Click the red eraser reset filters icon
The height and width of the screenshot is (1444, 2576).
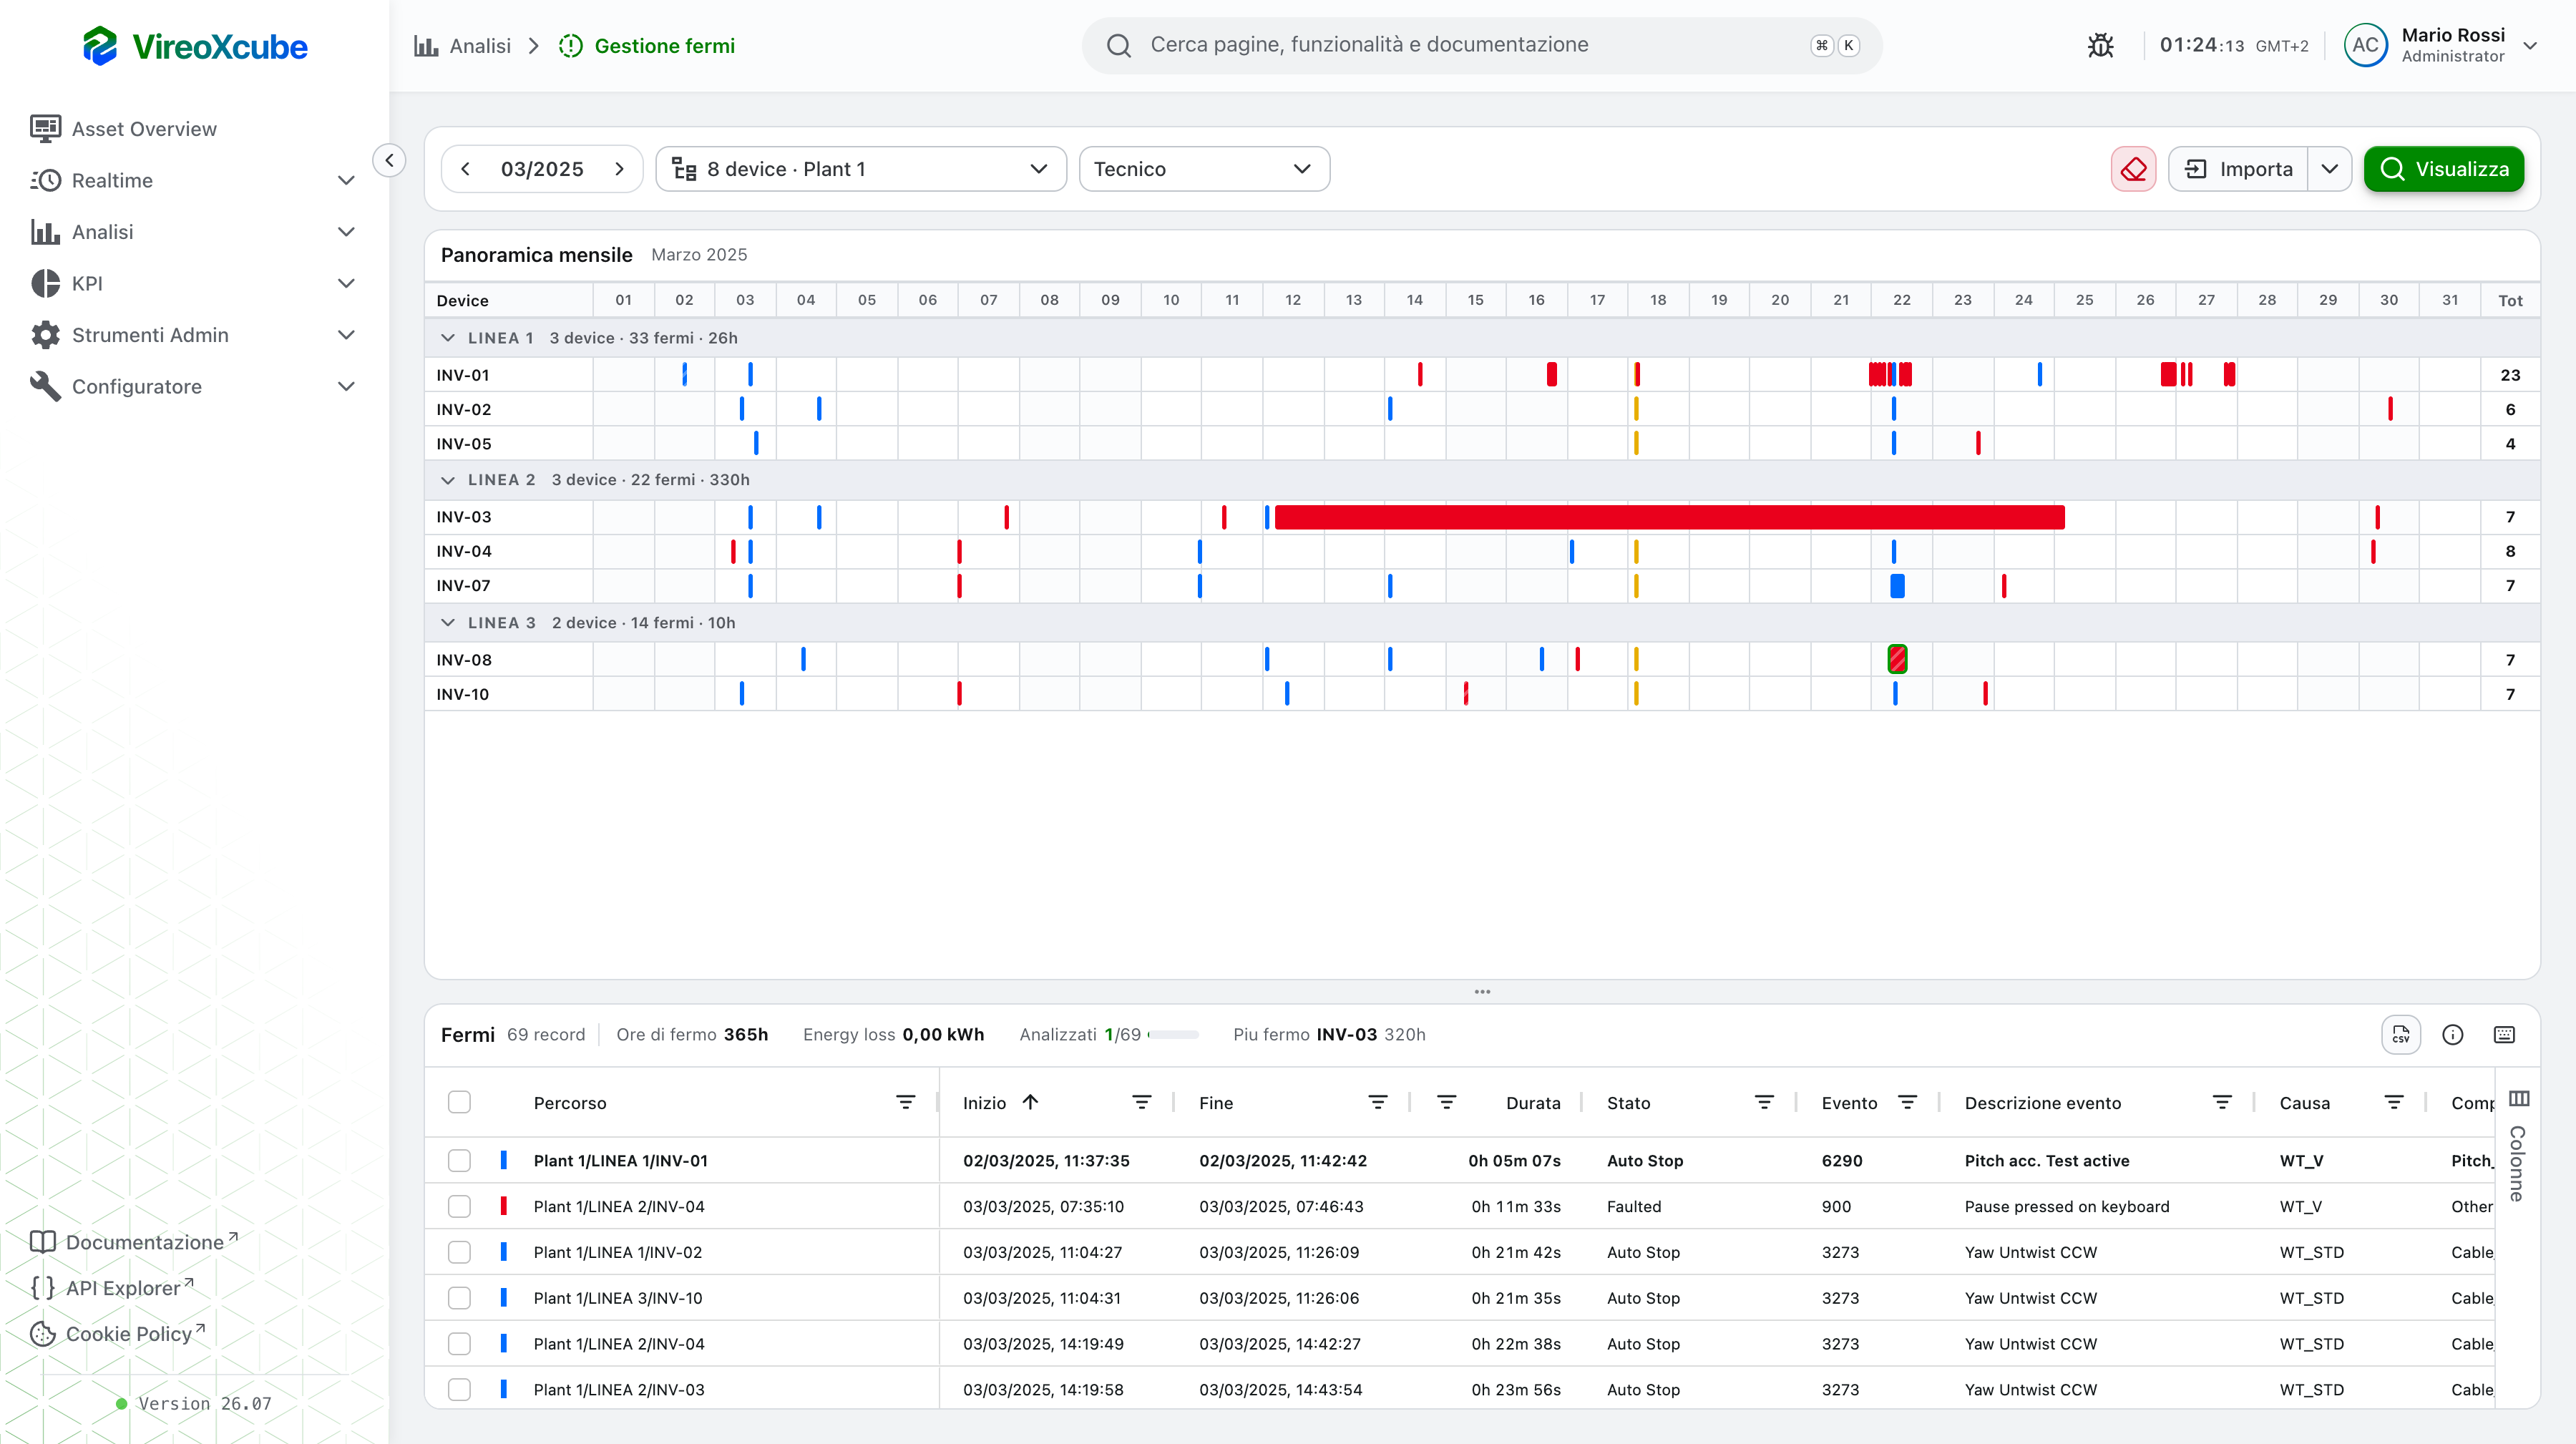tap(2133, 169)
